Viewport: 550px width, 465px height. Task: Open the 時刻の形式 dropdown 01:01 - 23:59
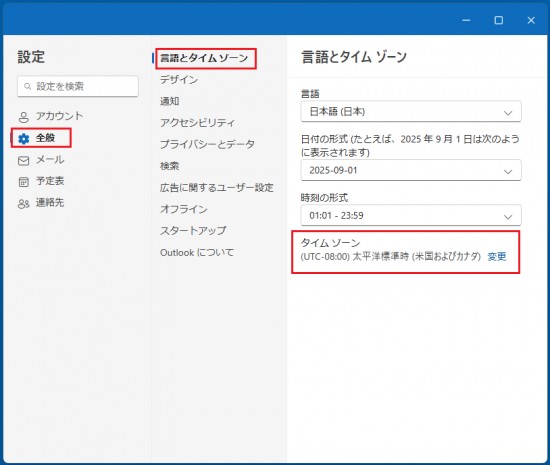(411, 215)
